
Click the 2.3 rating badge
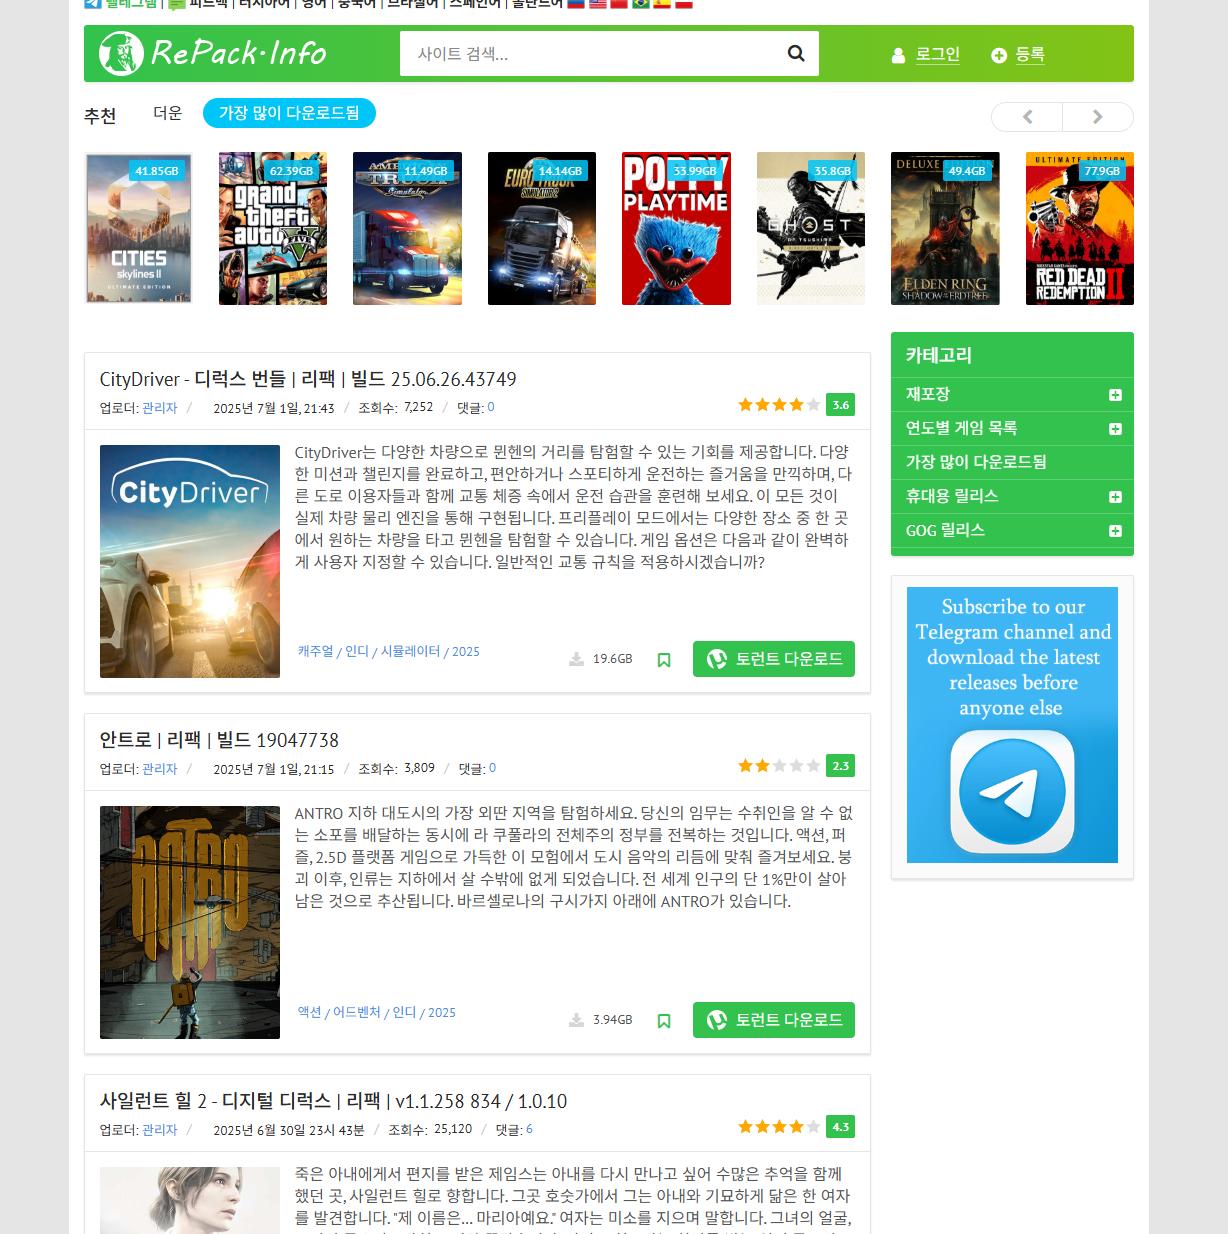tap(841, 766)
